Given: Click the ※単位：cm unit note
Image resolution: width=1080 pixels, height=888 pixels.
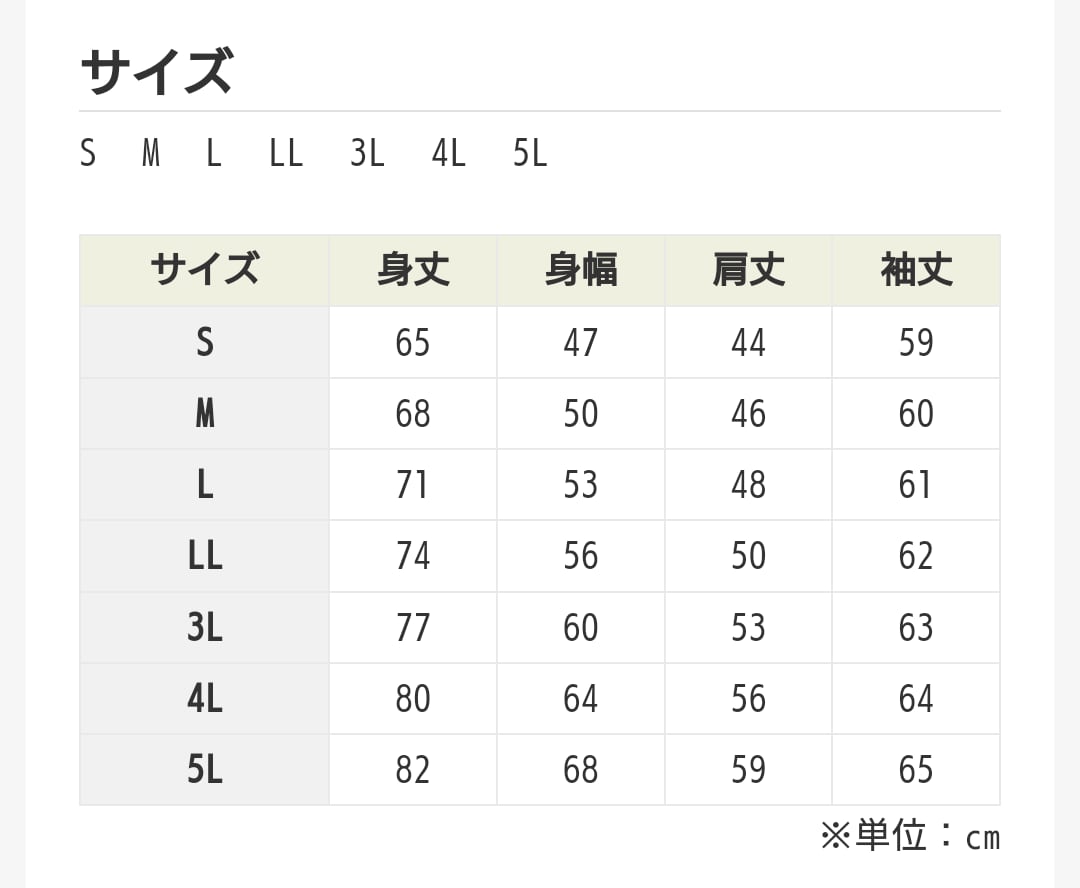Looking at the screenshot, I should click(x=909, y=836).
